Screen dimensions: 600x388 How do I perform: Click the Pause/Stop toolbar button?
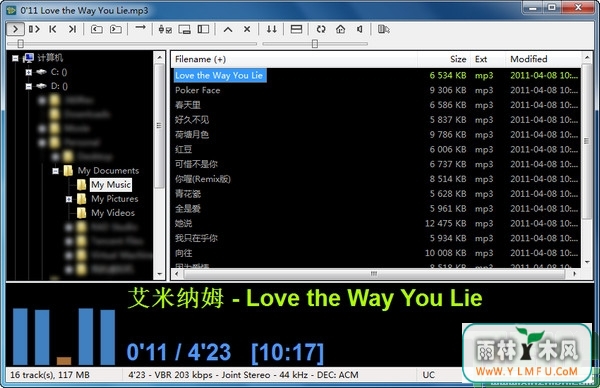[34, 29]
